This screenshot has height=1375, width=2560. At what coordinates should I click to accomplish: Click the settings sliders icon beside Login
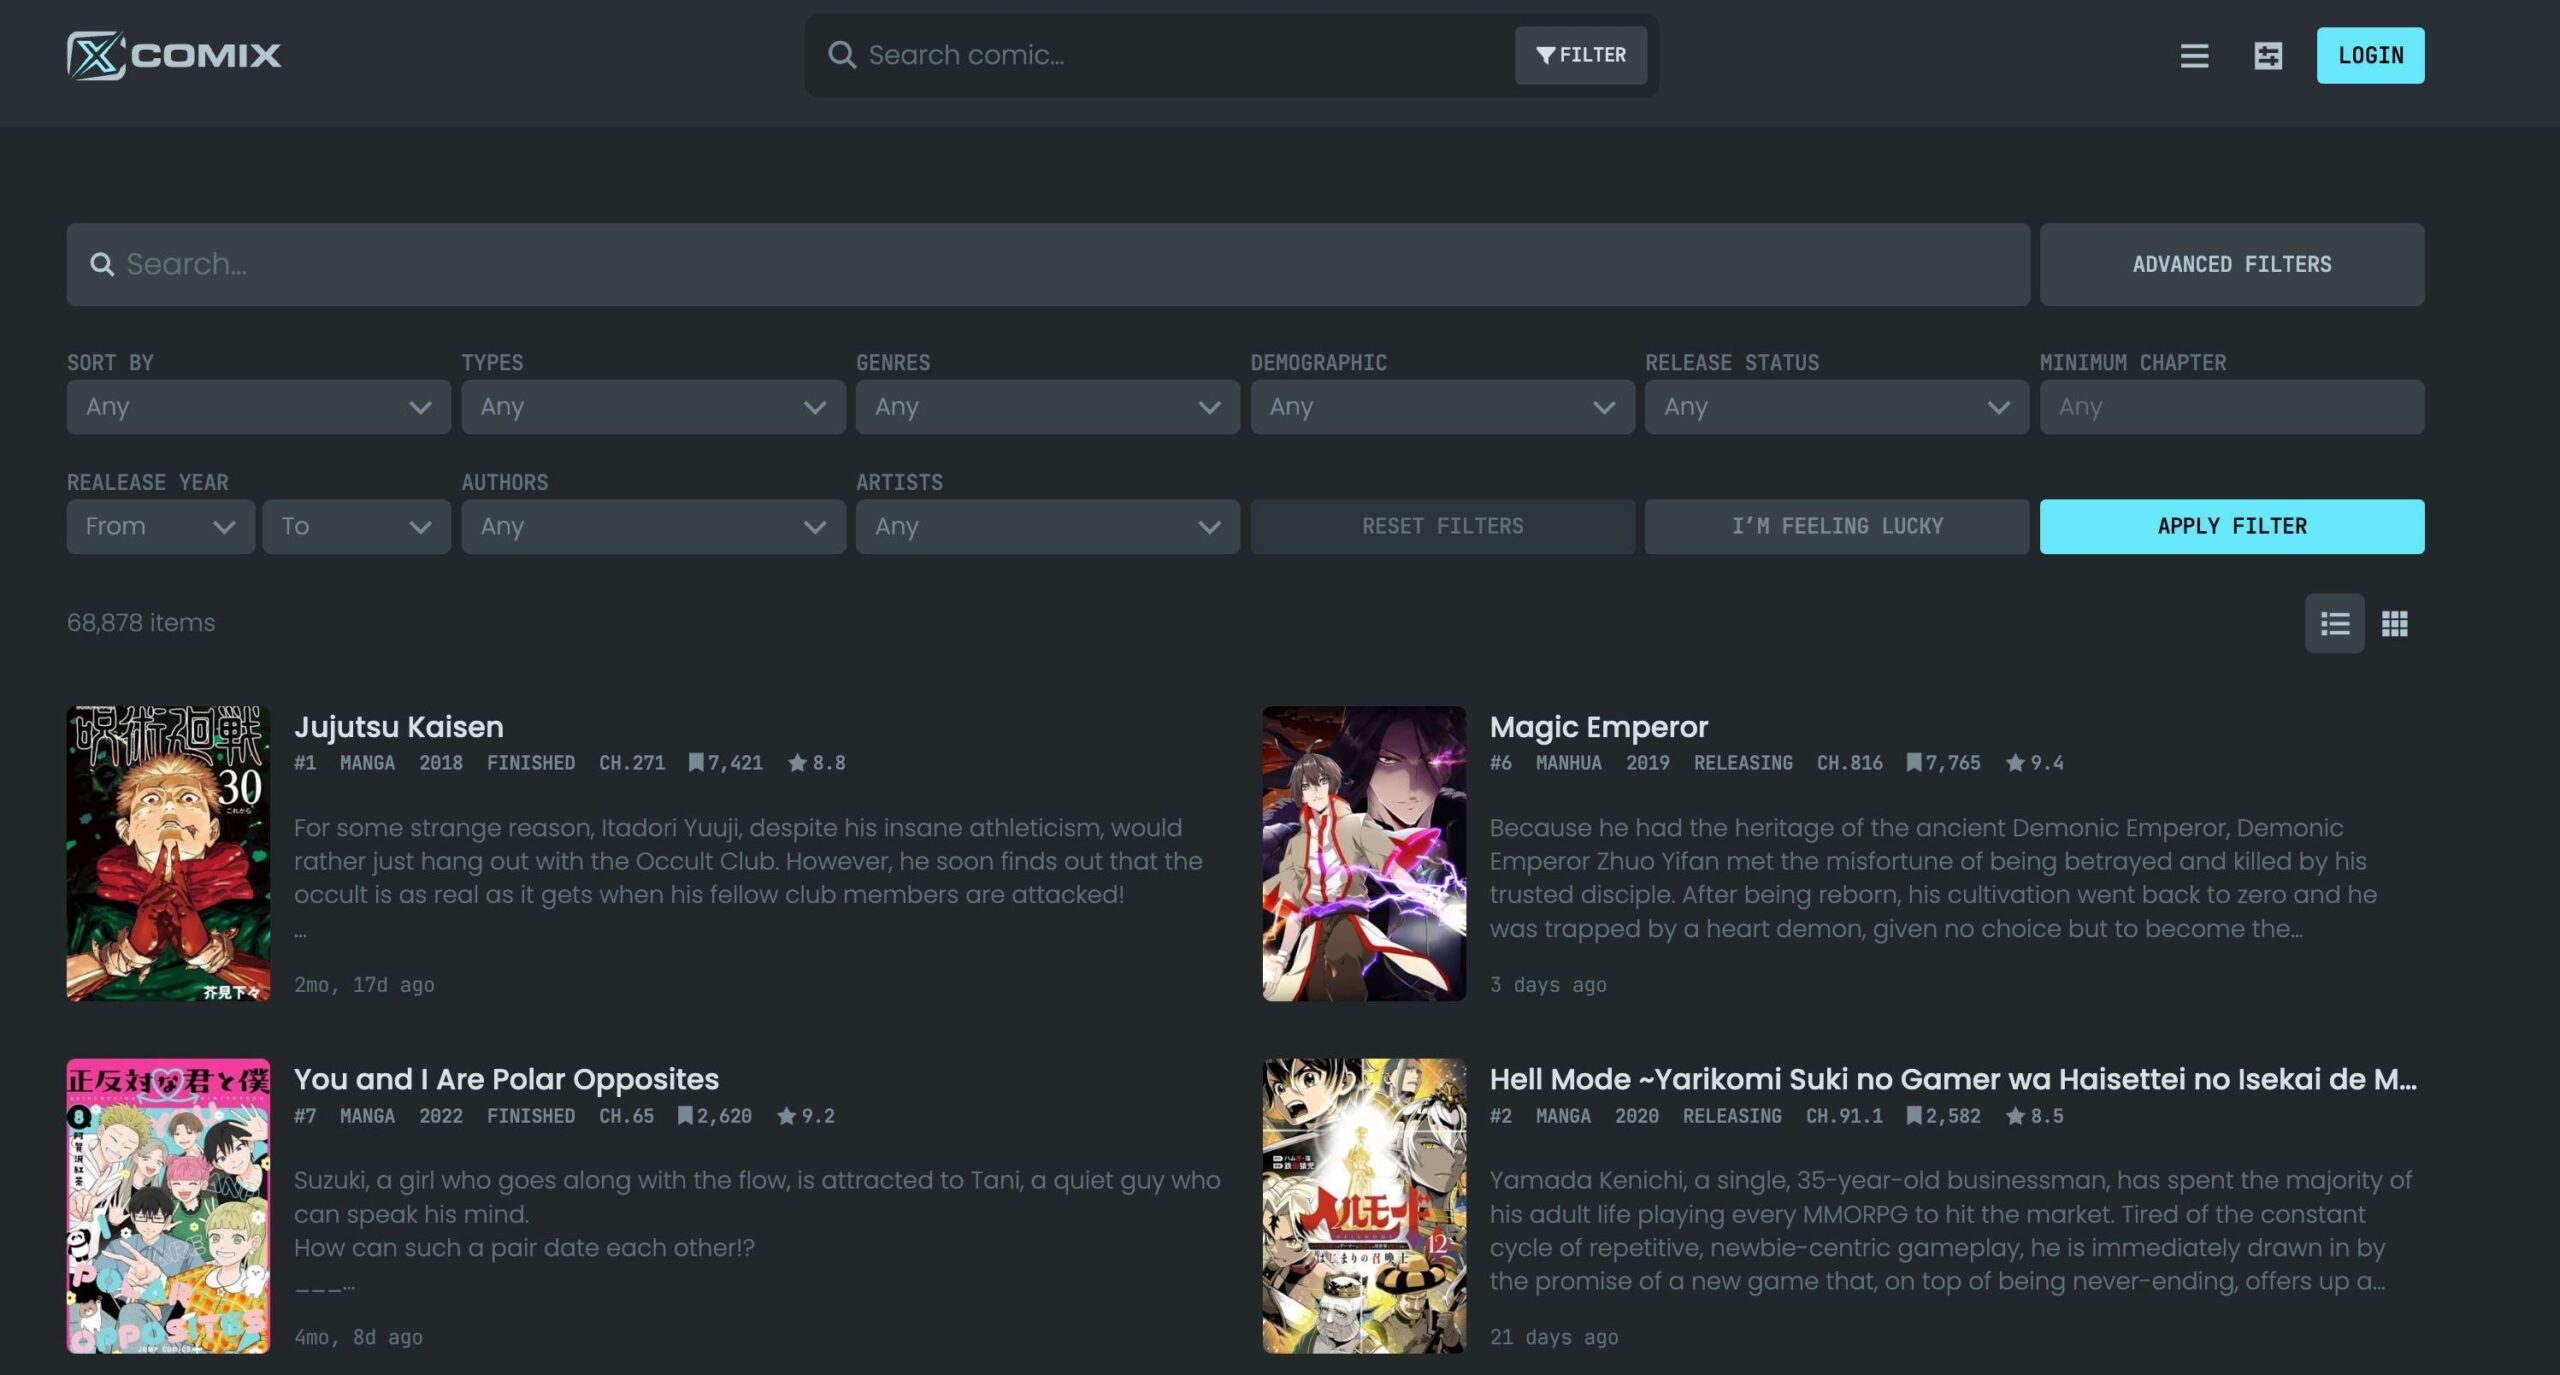tap(2268, 56)
